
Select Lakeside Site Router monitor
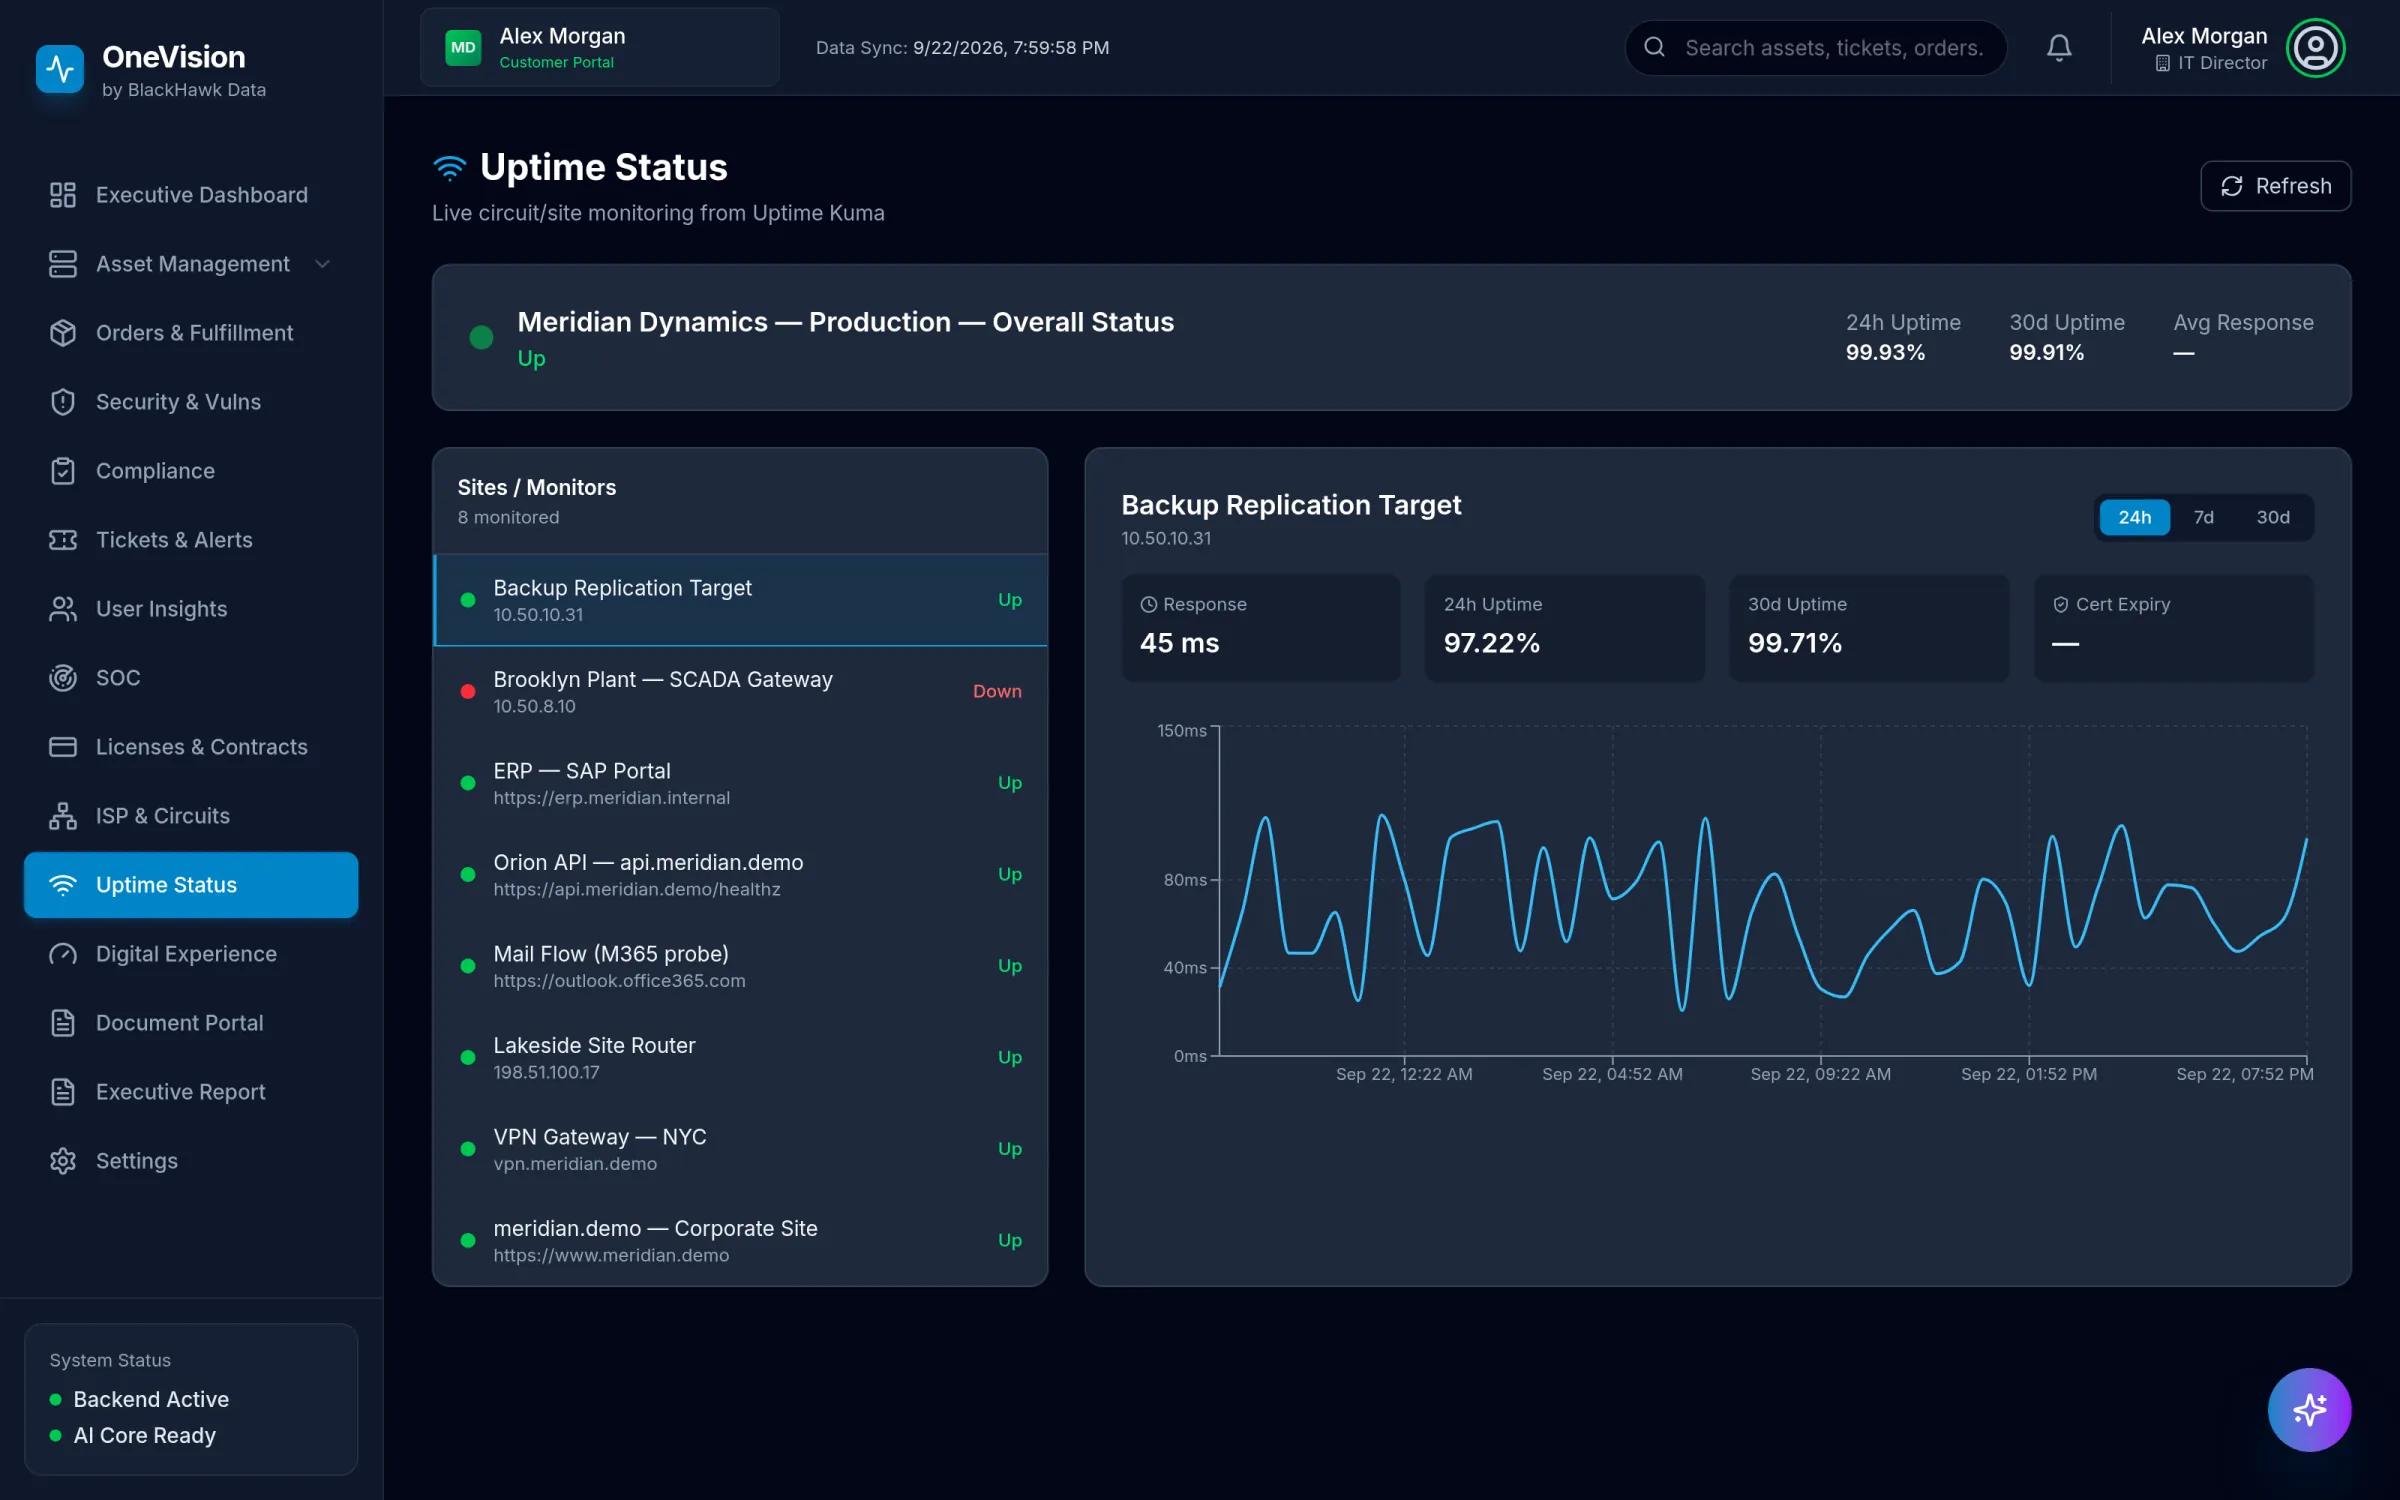pos(740,1058)
